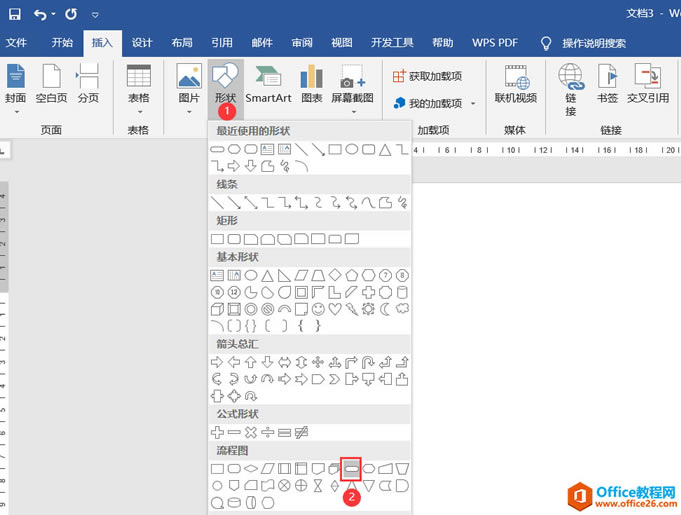Switch to the 布局 tab
This screenshot has width=681, height=515.
click(182, 43)
